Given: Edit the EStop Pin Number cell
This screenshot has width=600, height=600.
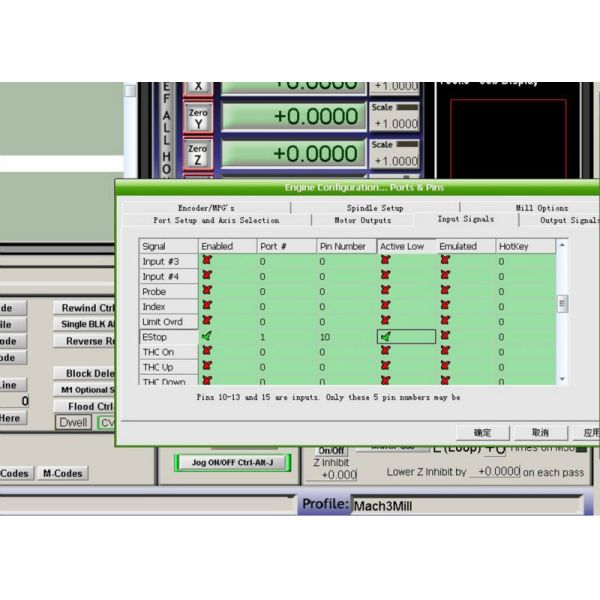Looking at the screenshot, I should (345, 337).
